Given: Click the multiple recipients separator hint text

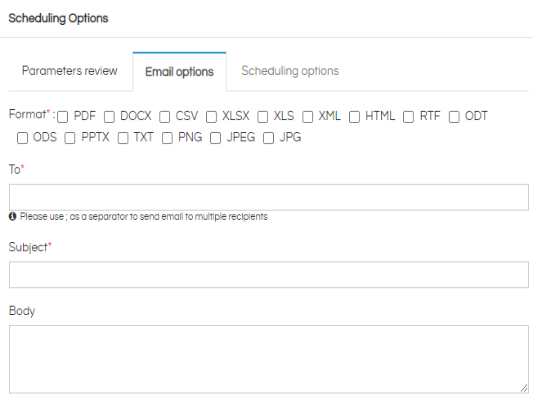Looking at the screenshot, I should 143,216.
